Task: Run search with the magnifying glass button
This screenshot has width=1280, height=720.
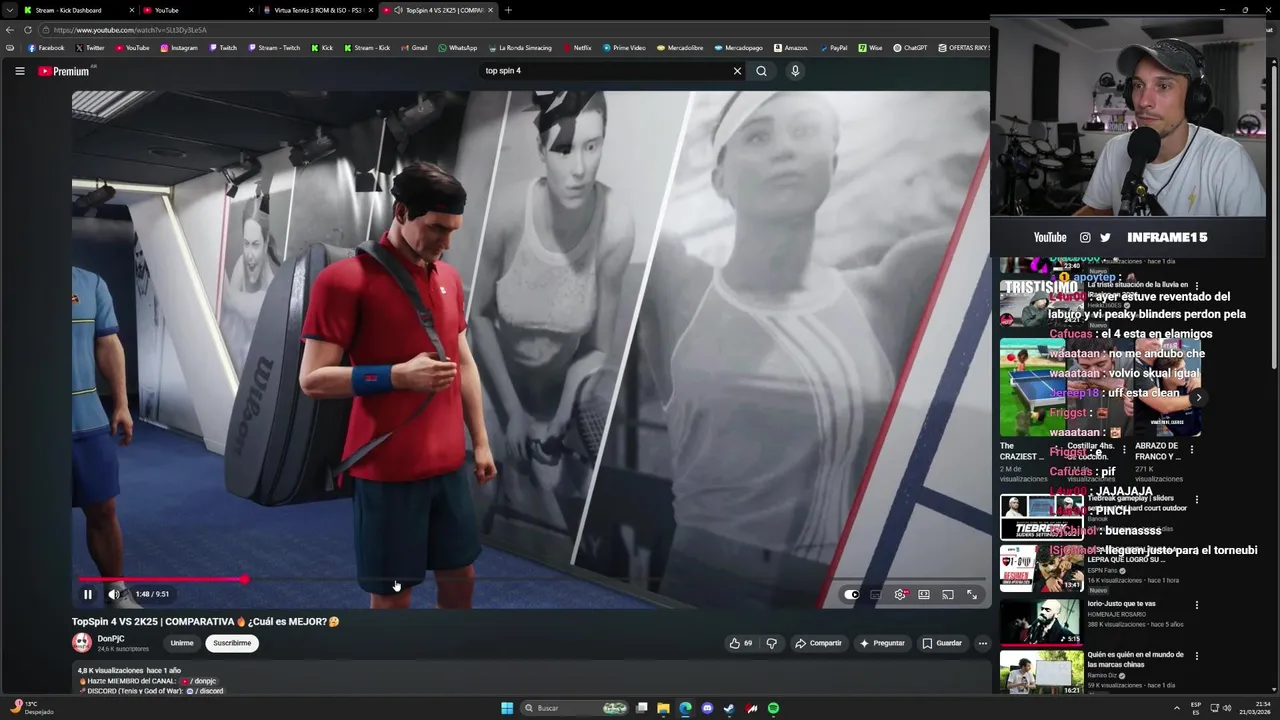Action: pos(761,71)
